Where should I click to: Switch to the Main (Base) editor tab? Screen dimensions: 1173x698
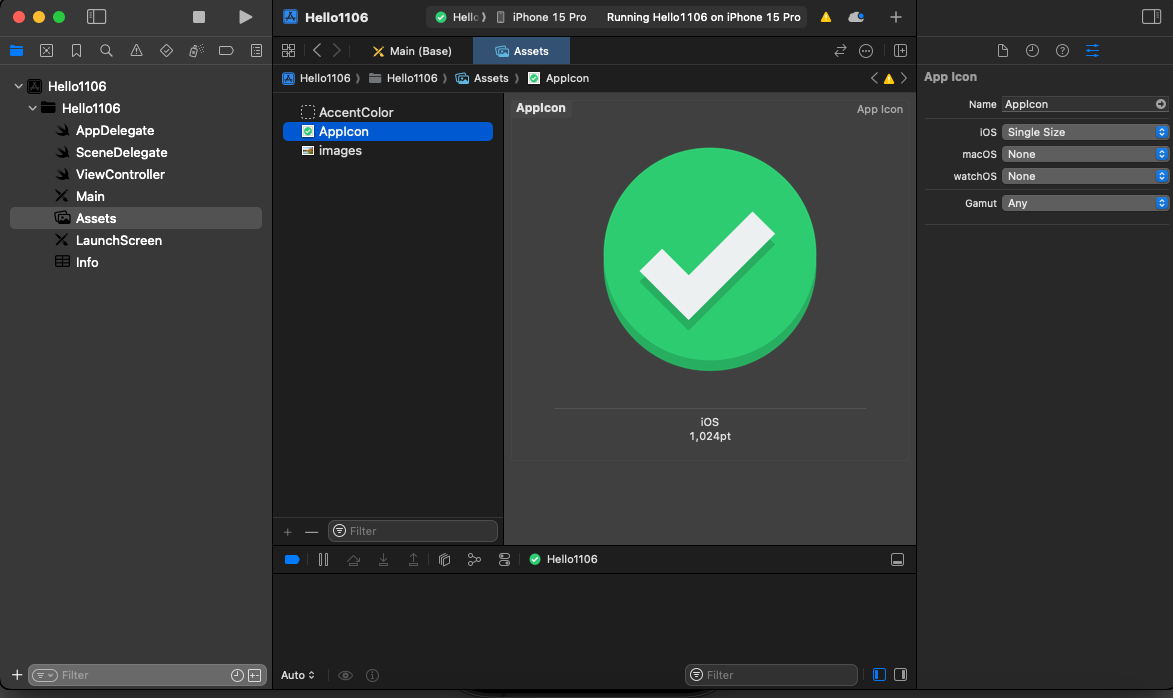pyautogui.click(x=411, y=51)
